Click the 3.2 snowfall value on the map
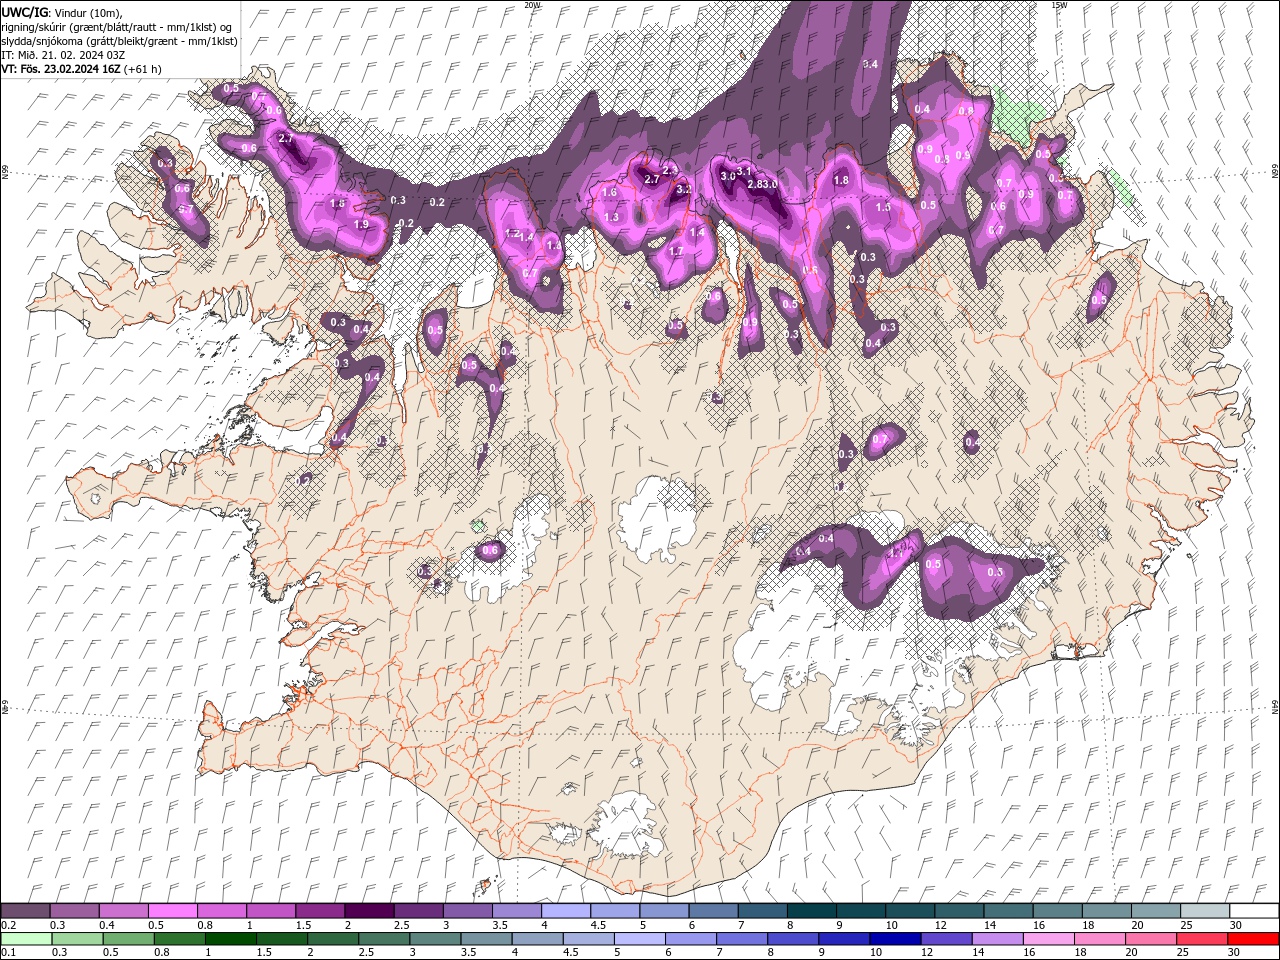Screen dimensions: 1280x960 [684, 189]
